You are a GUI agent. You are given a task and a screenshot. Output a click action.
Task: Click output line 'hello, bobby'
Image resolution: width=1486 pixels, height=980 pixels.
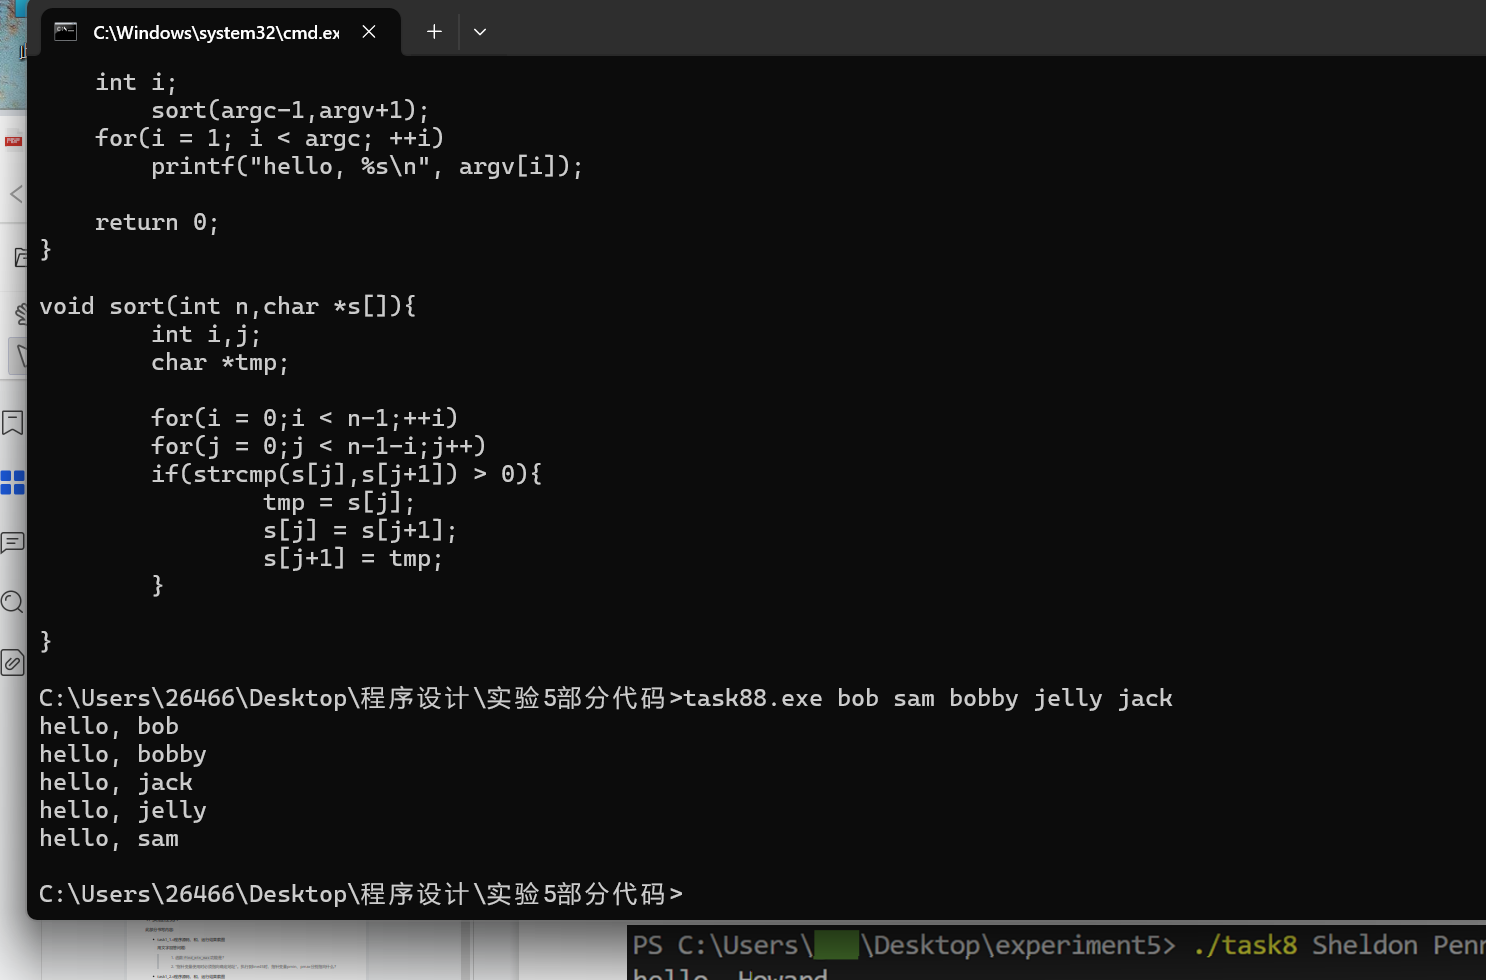pyautogui.click(x=123, y=754)
